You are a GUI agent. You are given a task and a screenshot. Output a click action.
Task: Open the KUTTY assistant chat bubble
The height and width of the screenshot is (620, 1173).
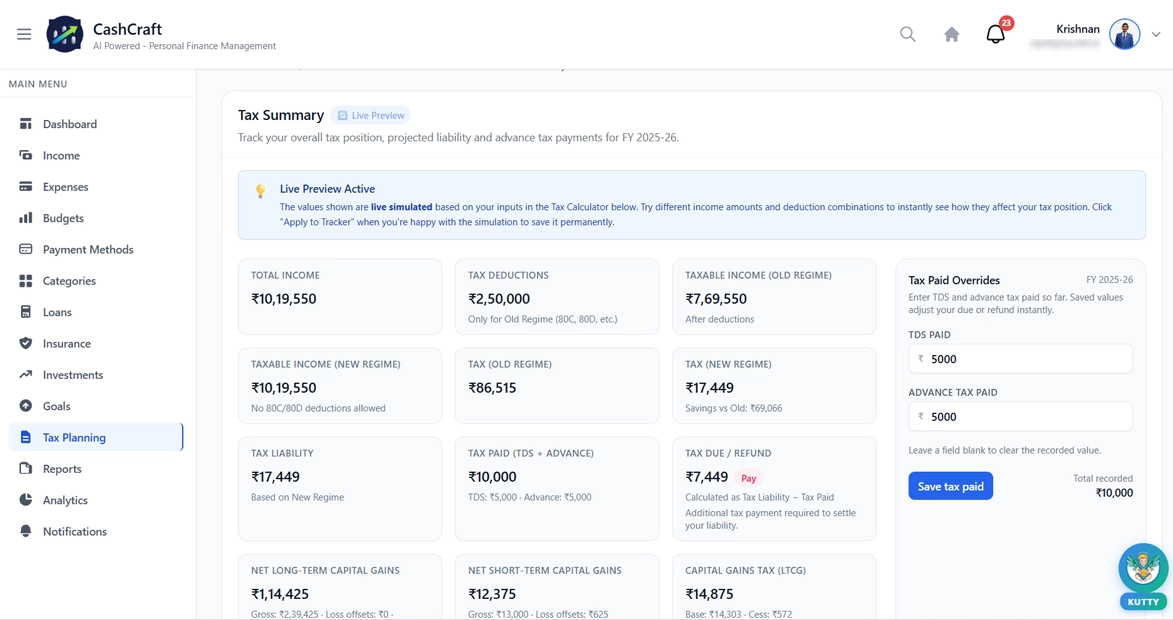point(1142,576)
